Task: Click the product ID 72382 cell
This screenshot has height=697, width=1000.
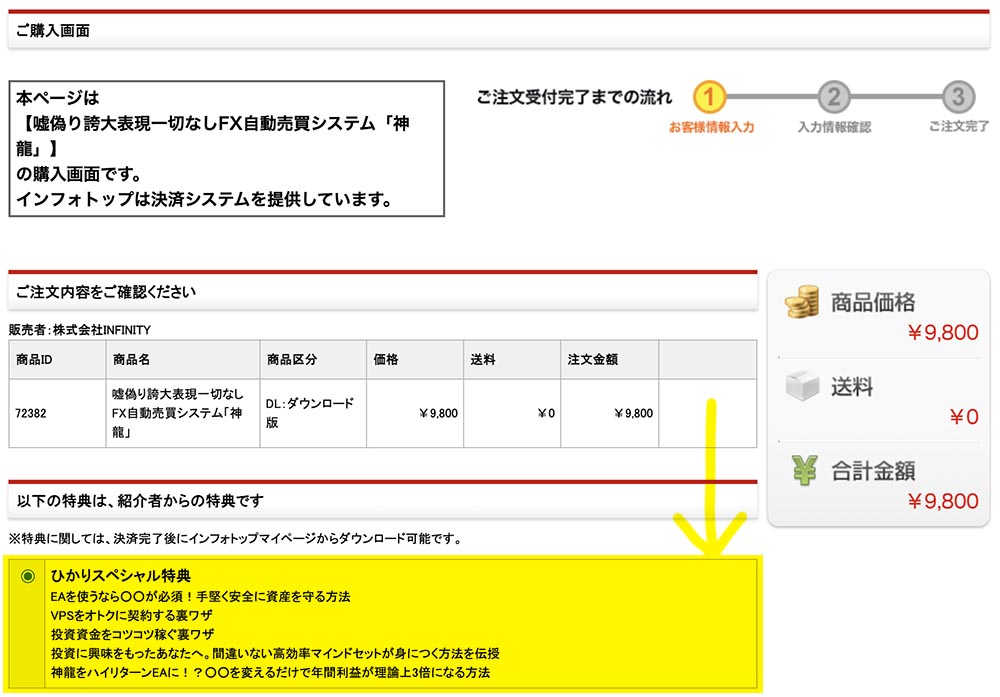Action: (x=57, y=413)
